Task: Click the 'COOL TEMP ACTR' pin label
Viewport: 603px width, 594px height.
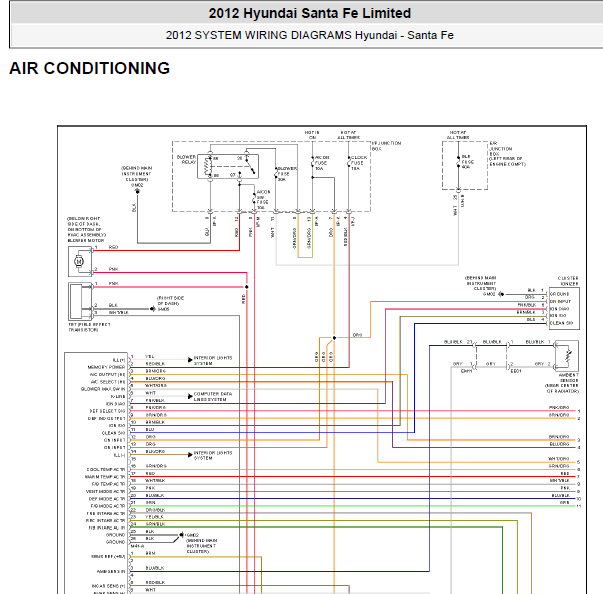Action: 106,469
